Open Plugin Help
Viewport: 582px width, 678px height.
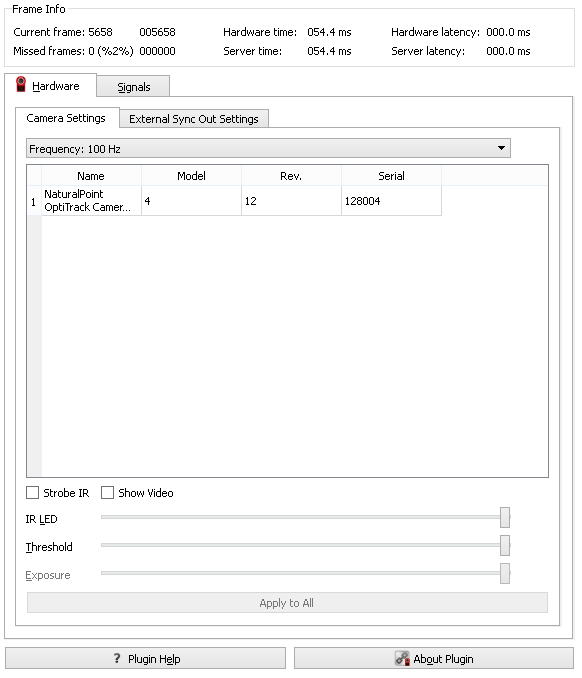145,658
